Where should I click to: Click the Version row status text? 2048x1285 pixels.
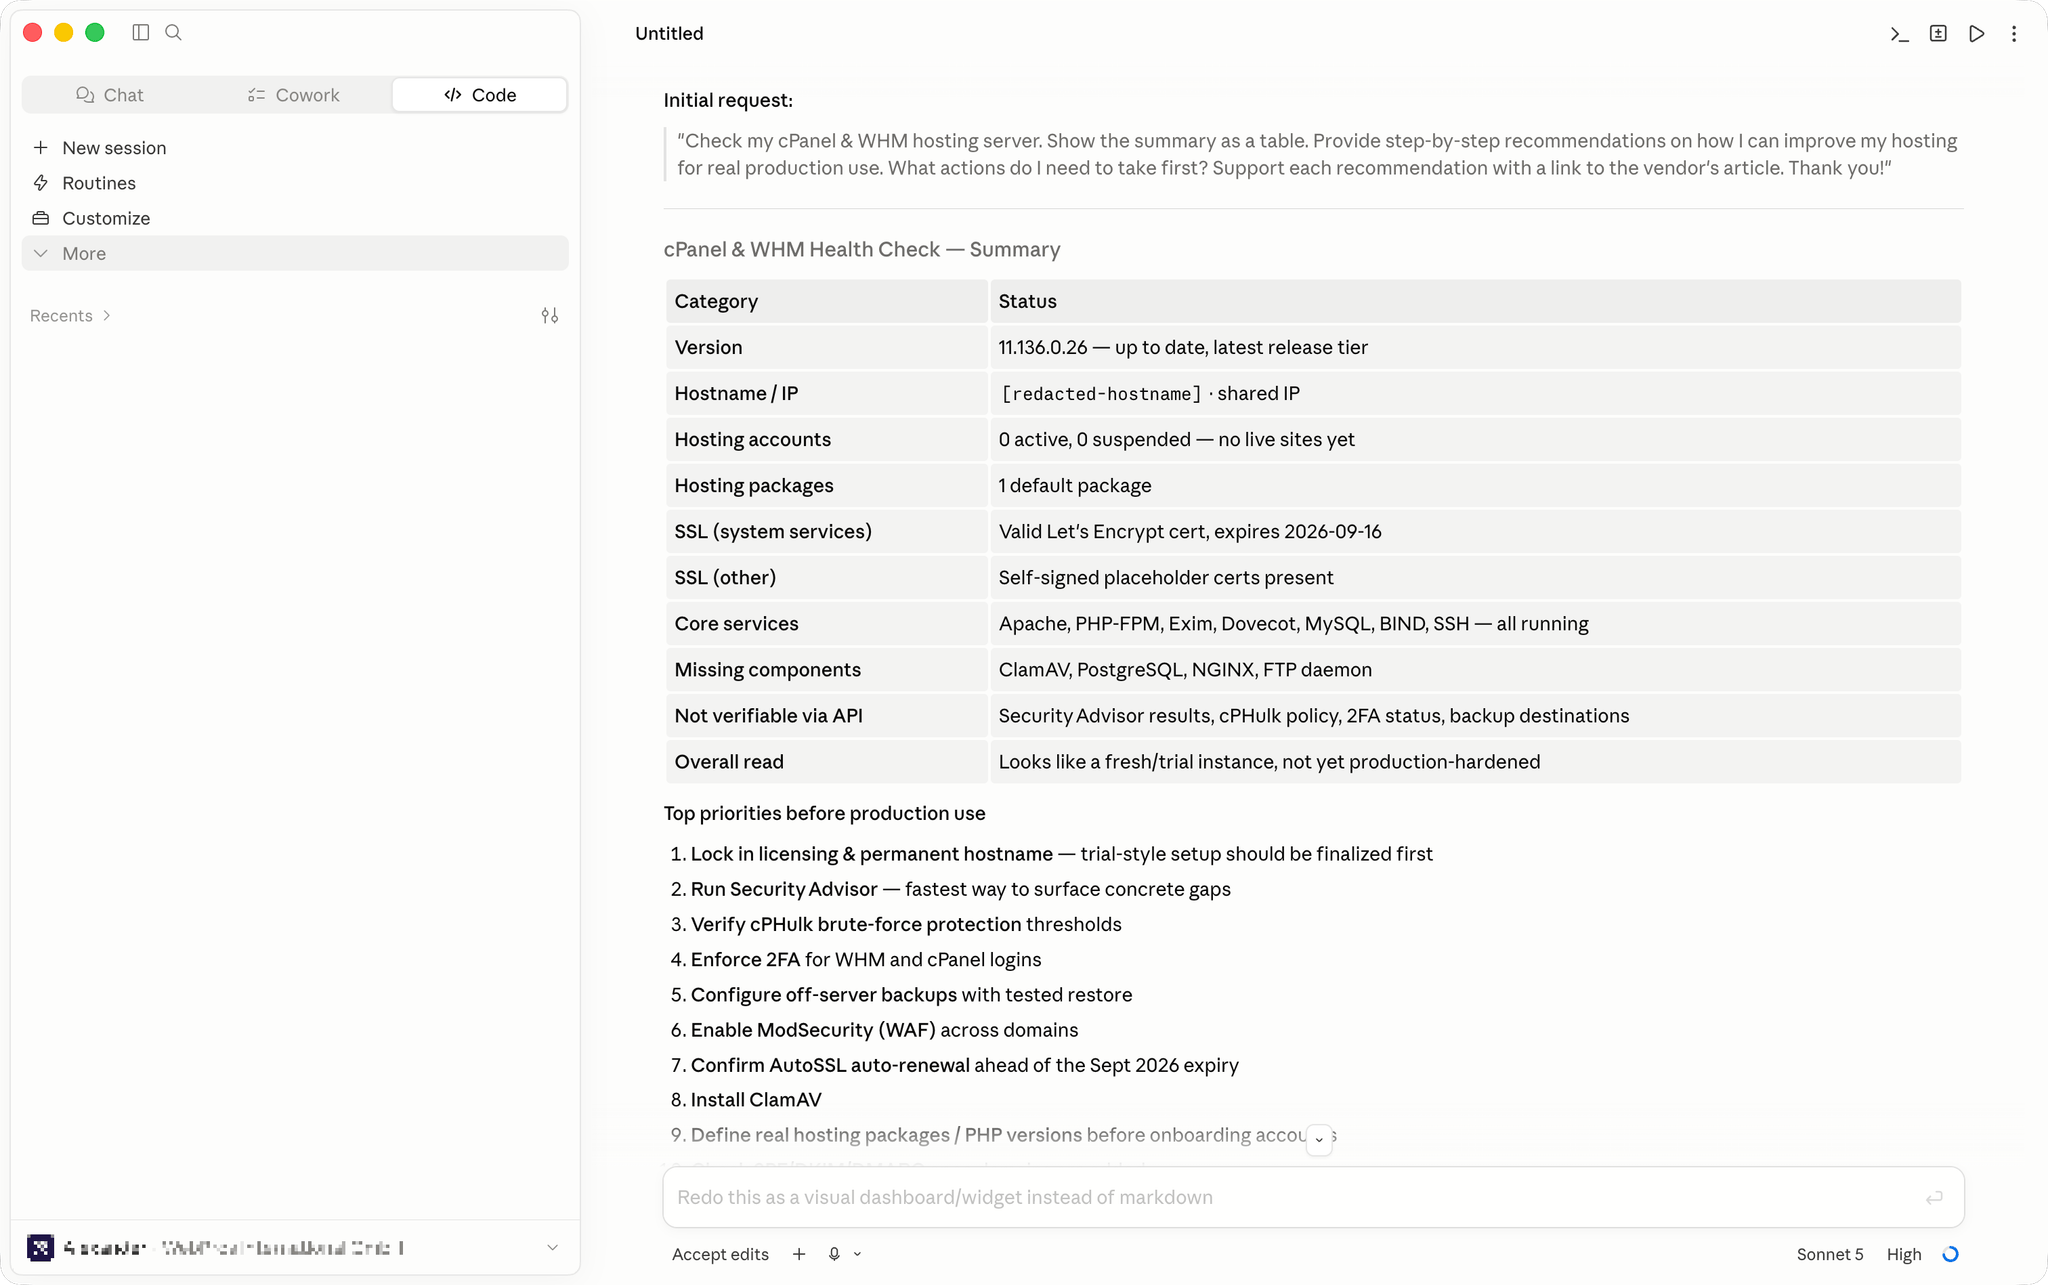[x=1183, y=347]
